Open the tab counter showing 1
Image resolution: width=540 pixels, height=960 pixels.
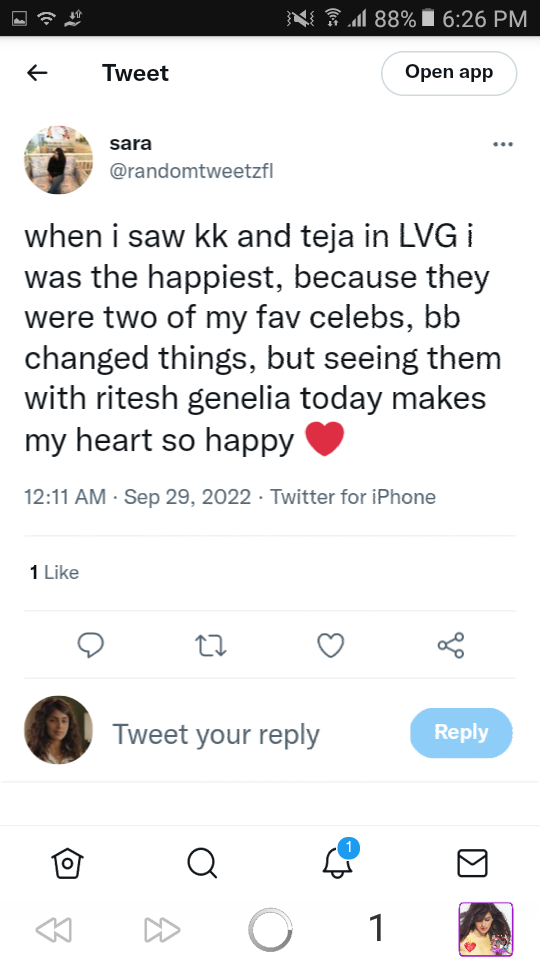(377, 928)
